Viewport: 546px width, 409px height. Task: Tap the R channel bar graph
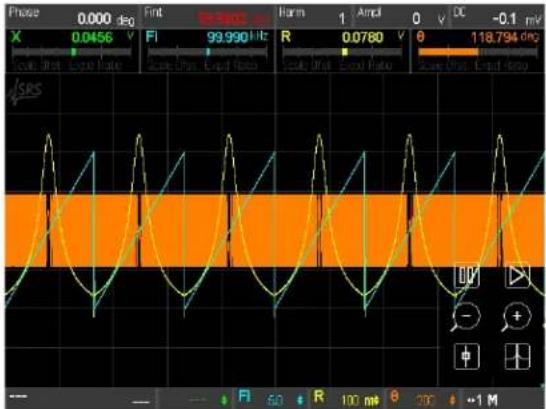point(342,52)
